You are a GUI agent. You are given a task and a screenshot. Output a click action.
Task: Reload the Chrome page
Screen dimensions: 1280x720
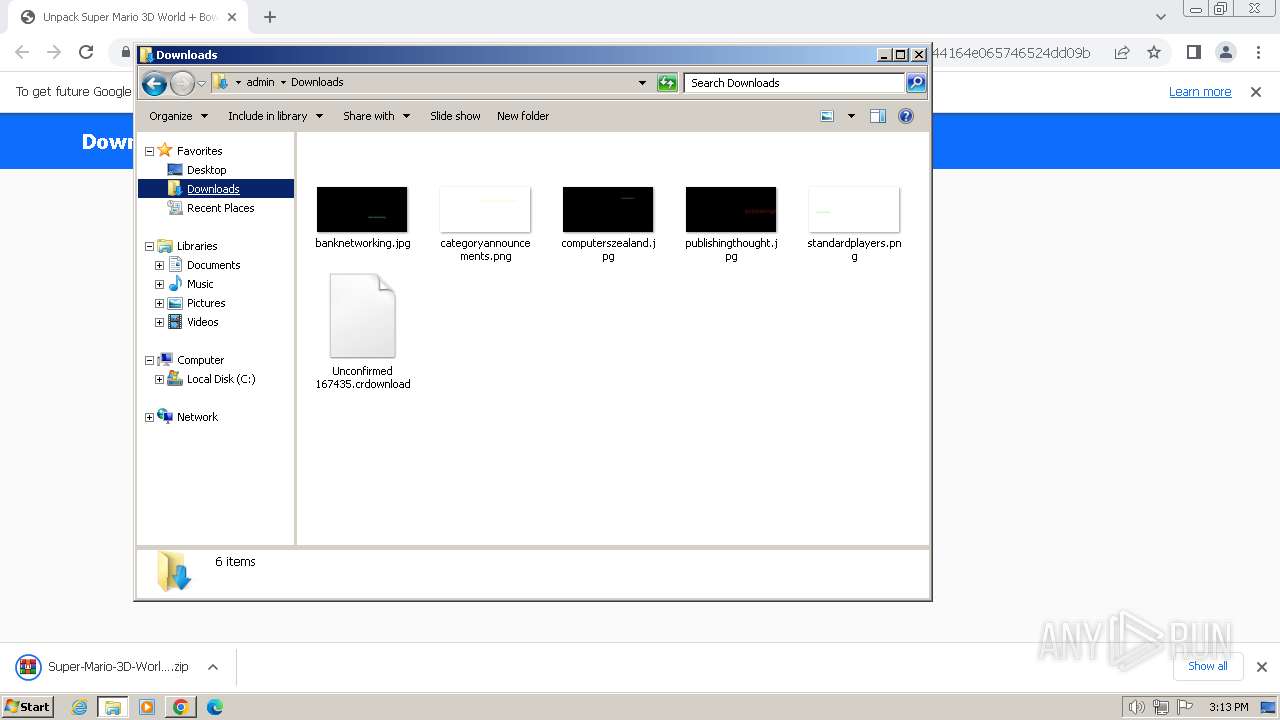(x=86, y=52)
